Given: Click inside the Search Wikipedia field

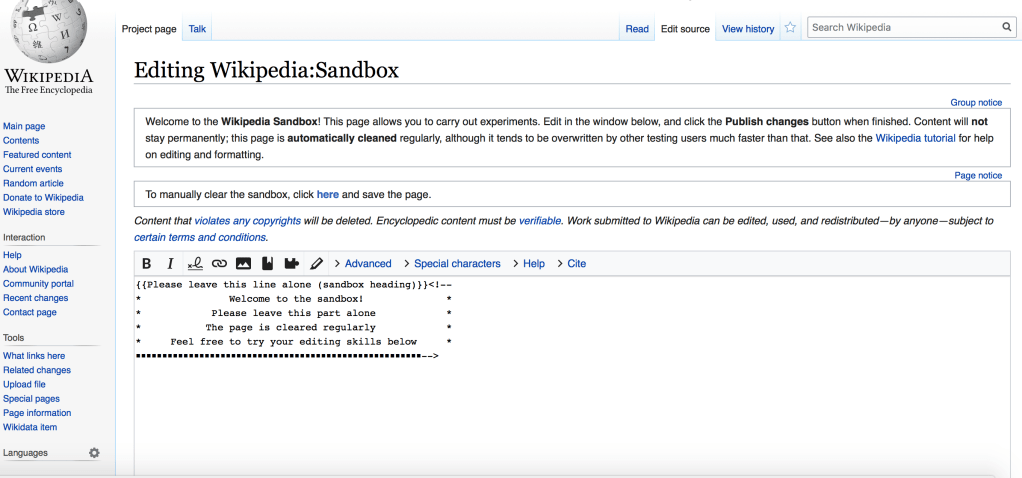Looking at the screenshot, I should 902,27.
